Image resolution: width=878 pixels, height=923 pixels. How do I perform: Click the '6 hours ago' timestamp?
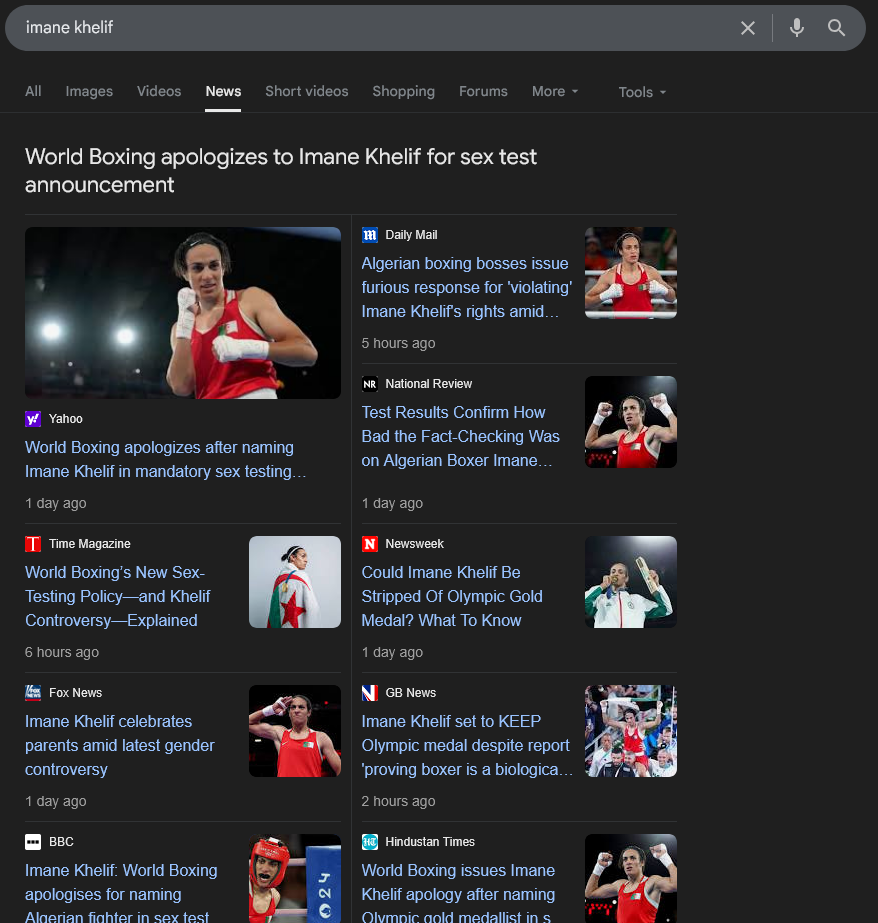(x=62, y=652)
